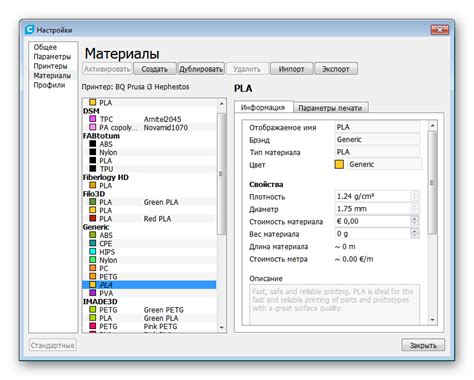Select Generic ABS material

tap(149, 235)
